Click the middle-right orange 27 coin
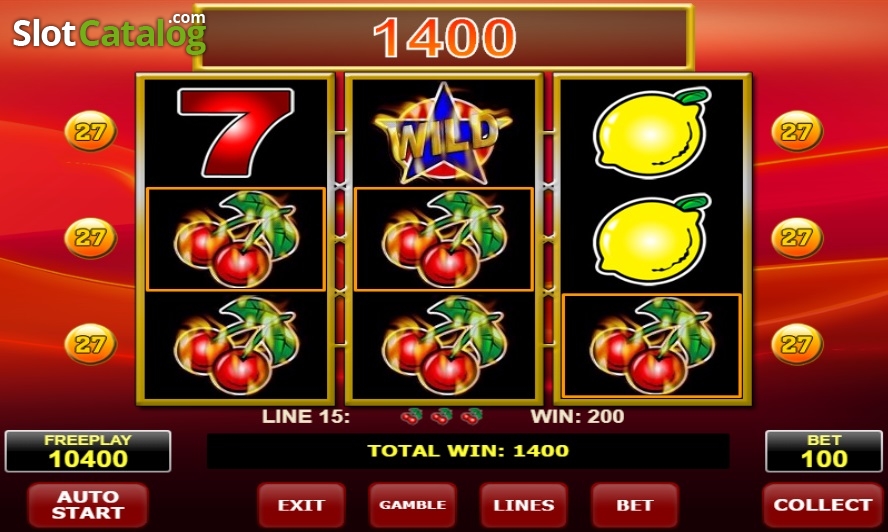 797,238
